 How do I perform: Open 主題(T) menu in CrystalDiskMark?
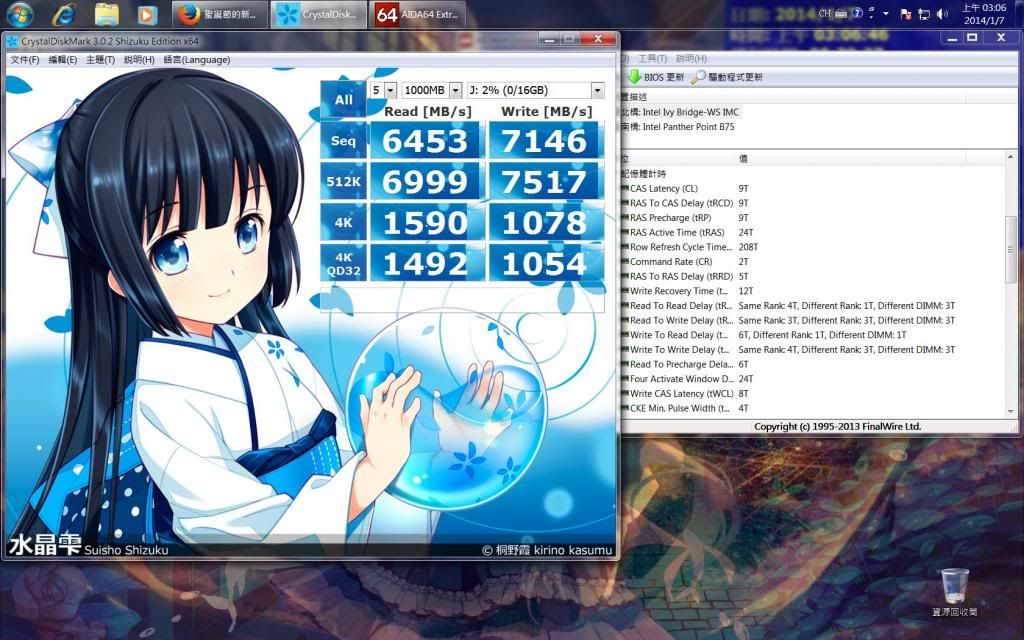pyautogui.click(x=100, y=59)
